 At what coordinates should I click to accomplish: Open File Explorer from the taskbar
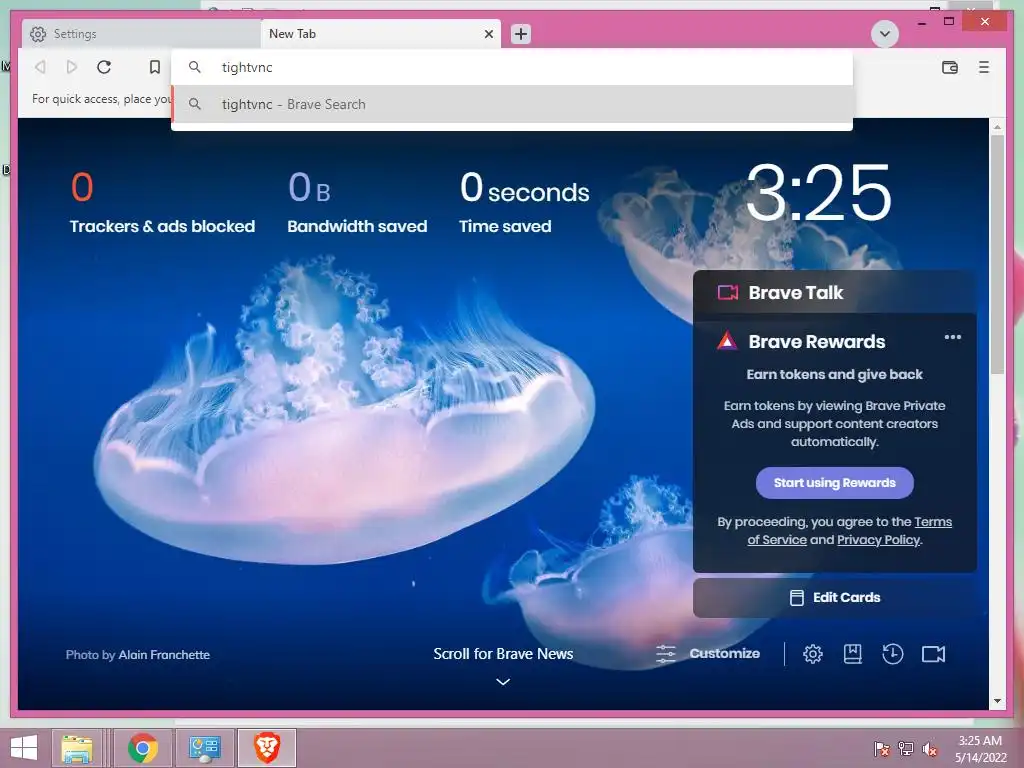pyautogui.click(x=76, y=748)
